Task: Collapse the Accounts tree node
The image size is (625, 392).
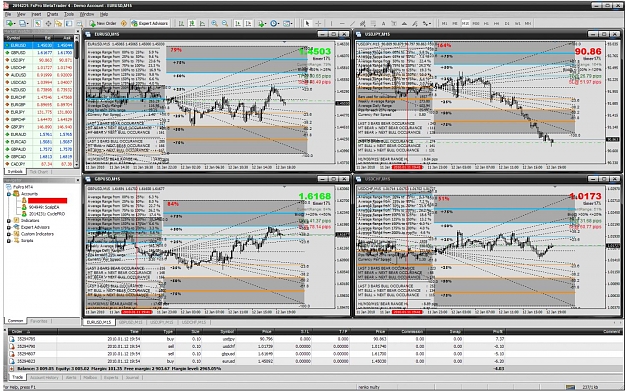Action: (9, 194)
